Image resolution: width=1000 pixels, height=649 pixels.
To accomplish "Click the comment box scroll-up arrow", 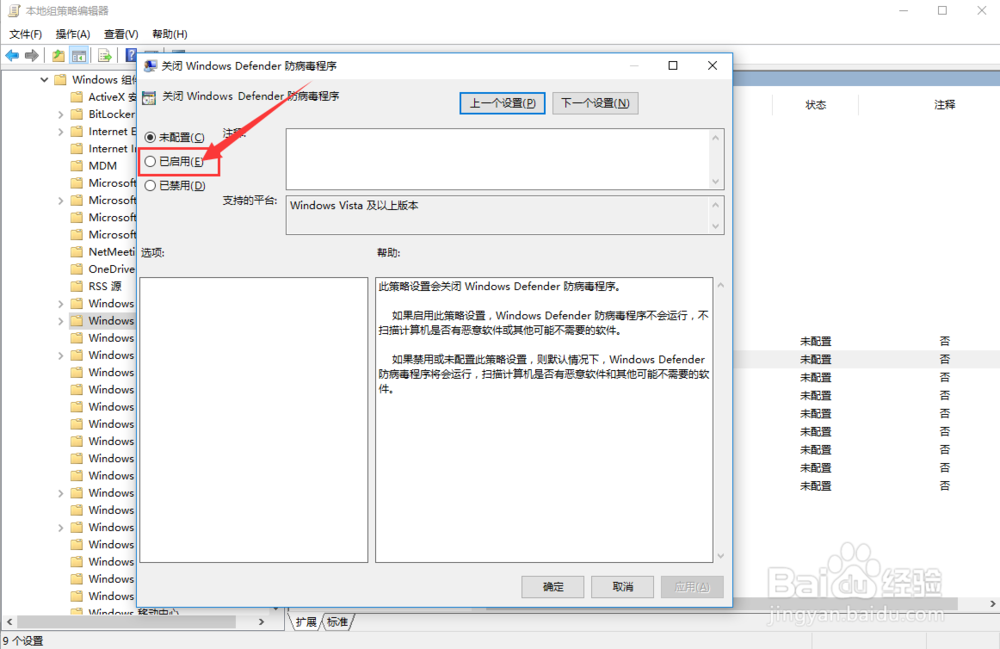I will click(716, 137).
